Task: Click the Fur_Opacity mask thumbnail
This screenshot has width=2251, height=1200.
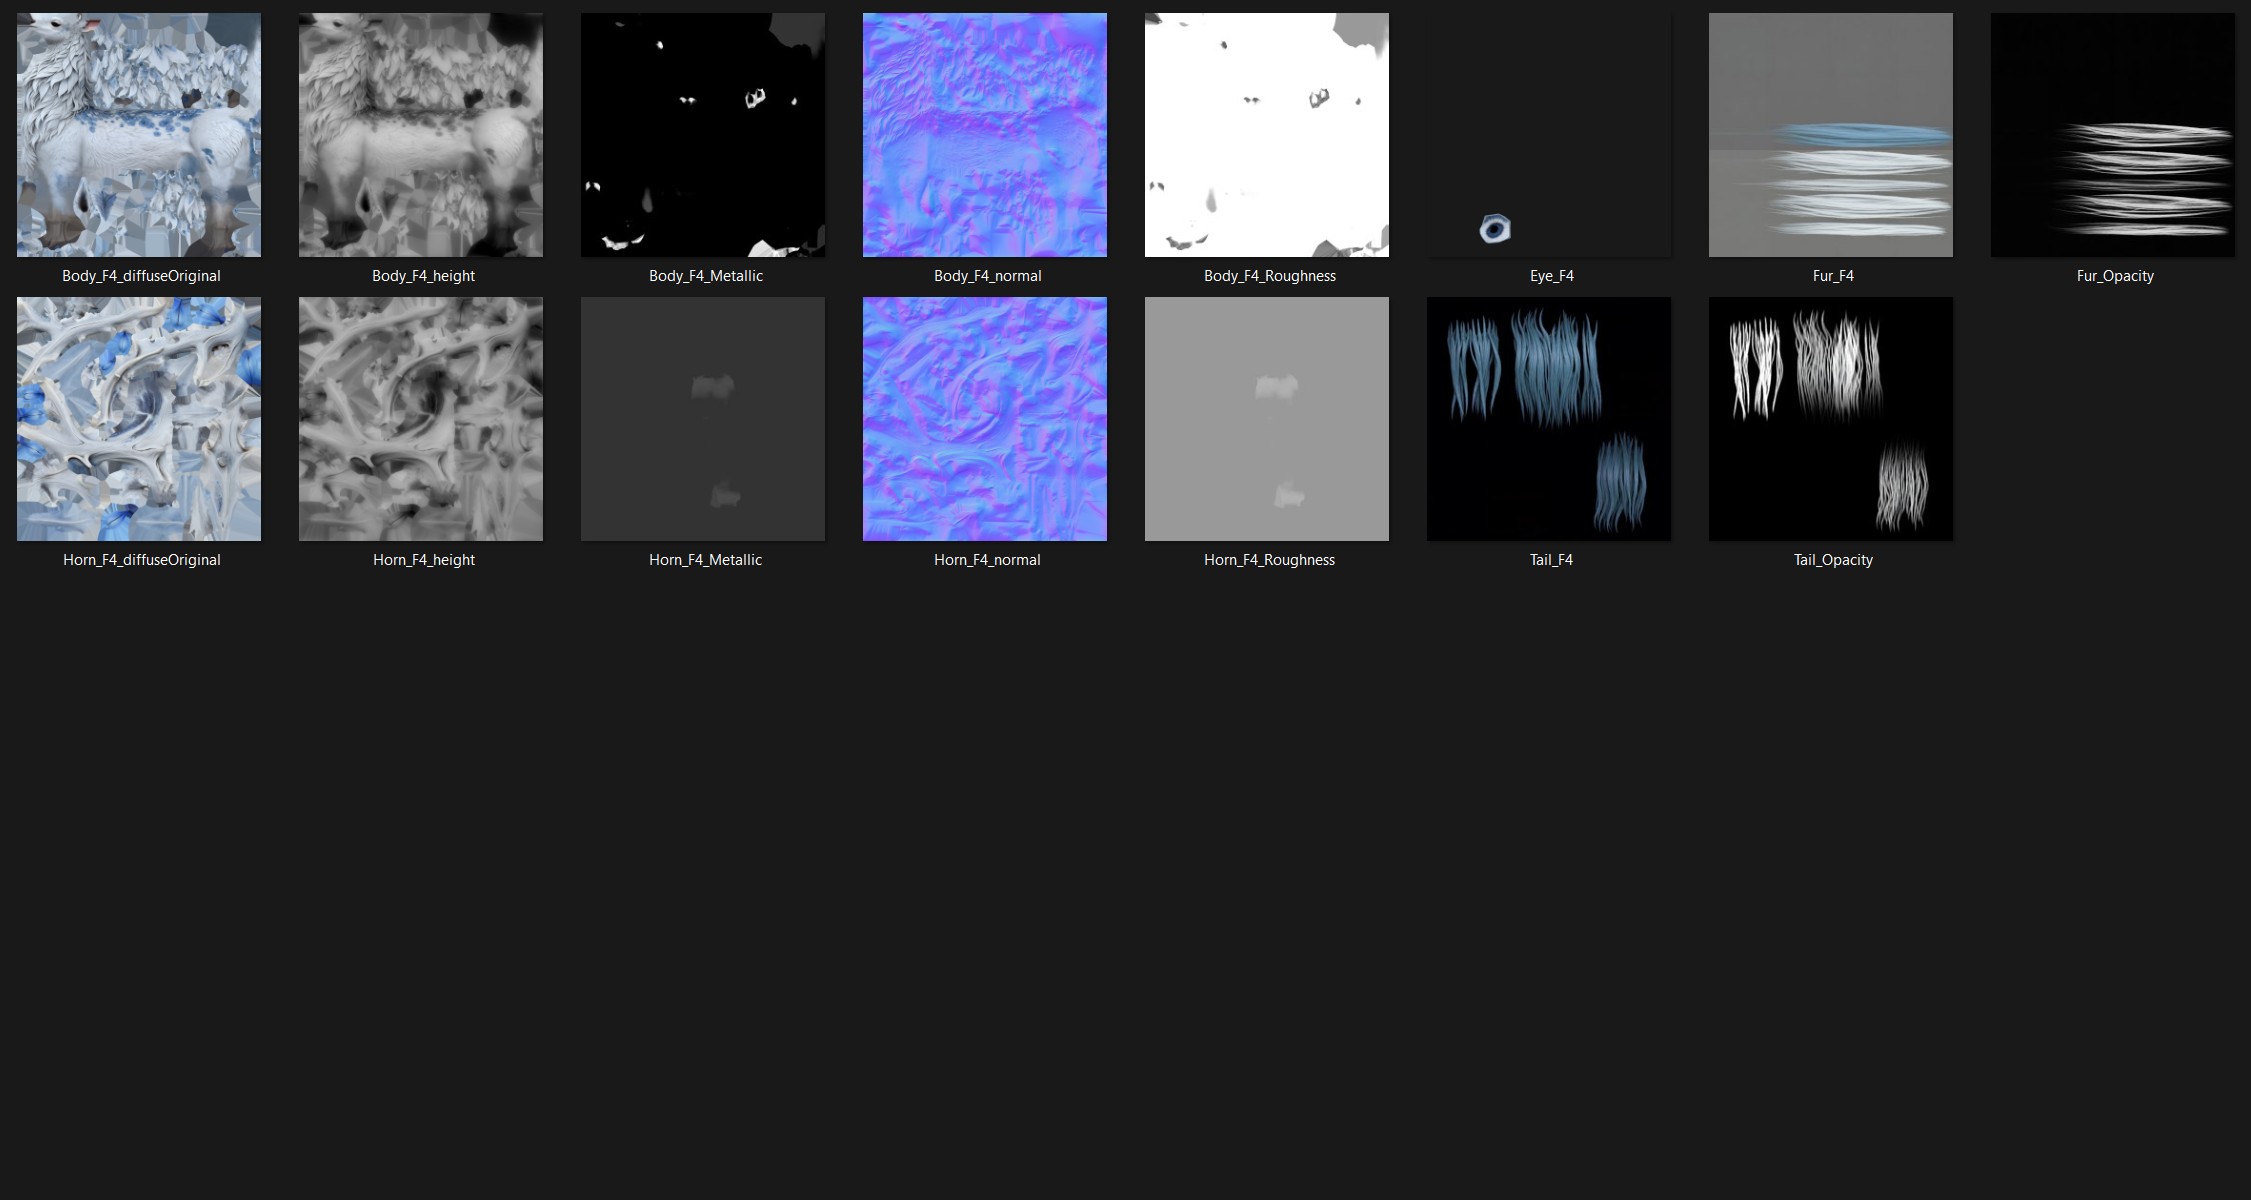Action: click(2113, 135)
